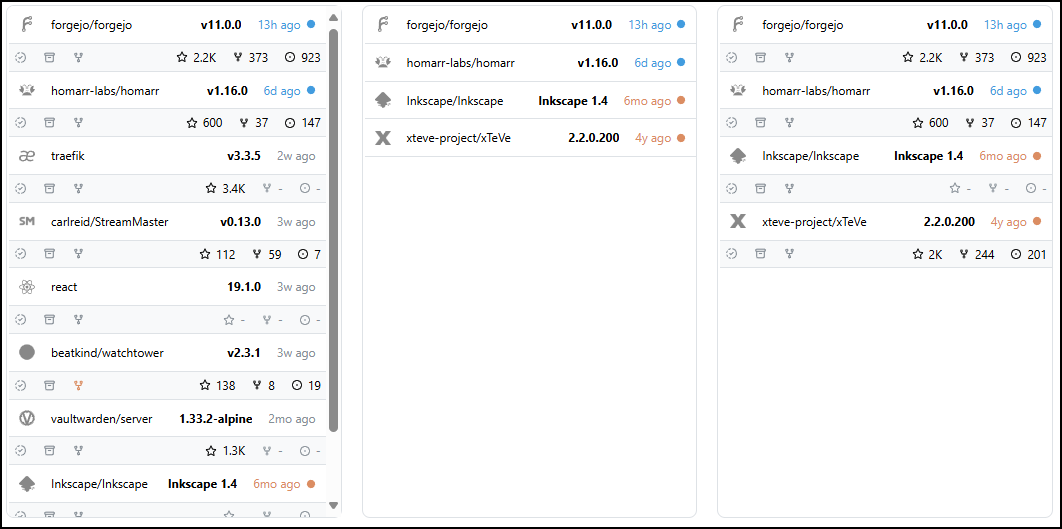Viewport: 1062px width, 529px height.
Task: Click the traefik project logo icon
Action: [27, 156]
